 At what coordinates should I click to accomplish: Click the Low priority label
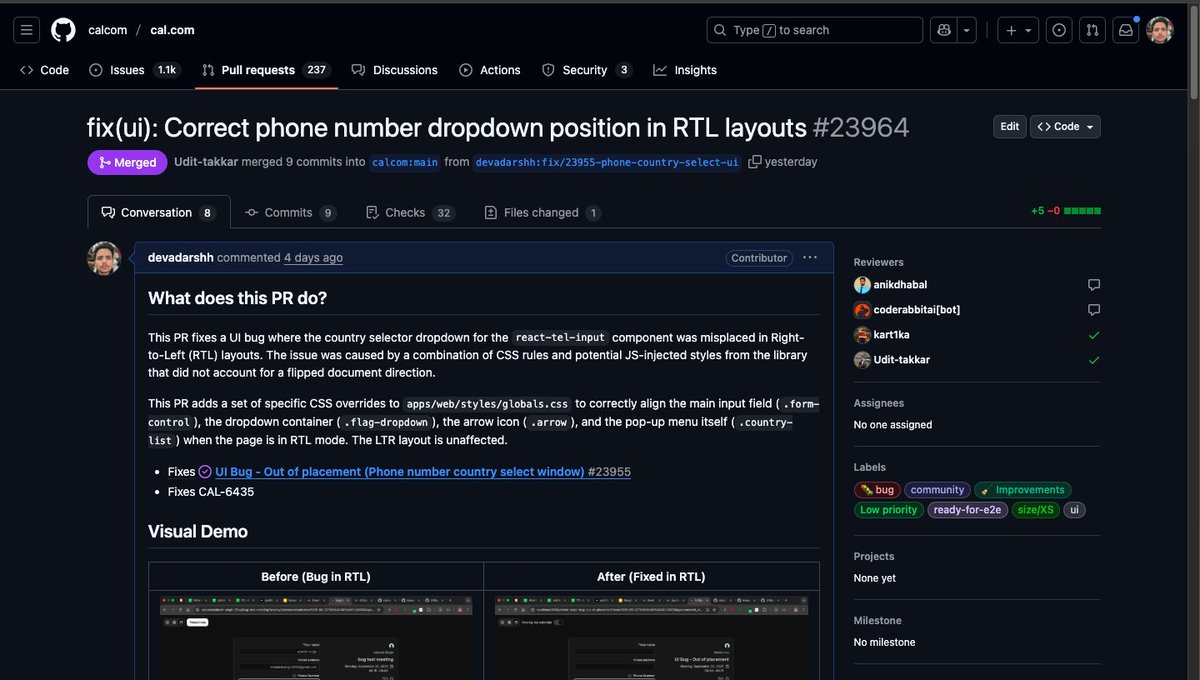click(x=888, y=510)
